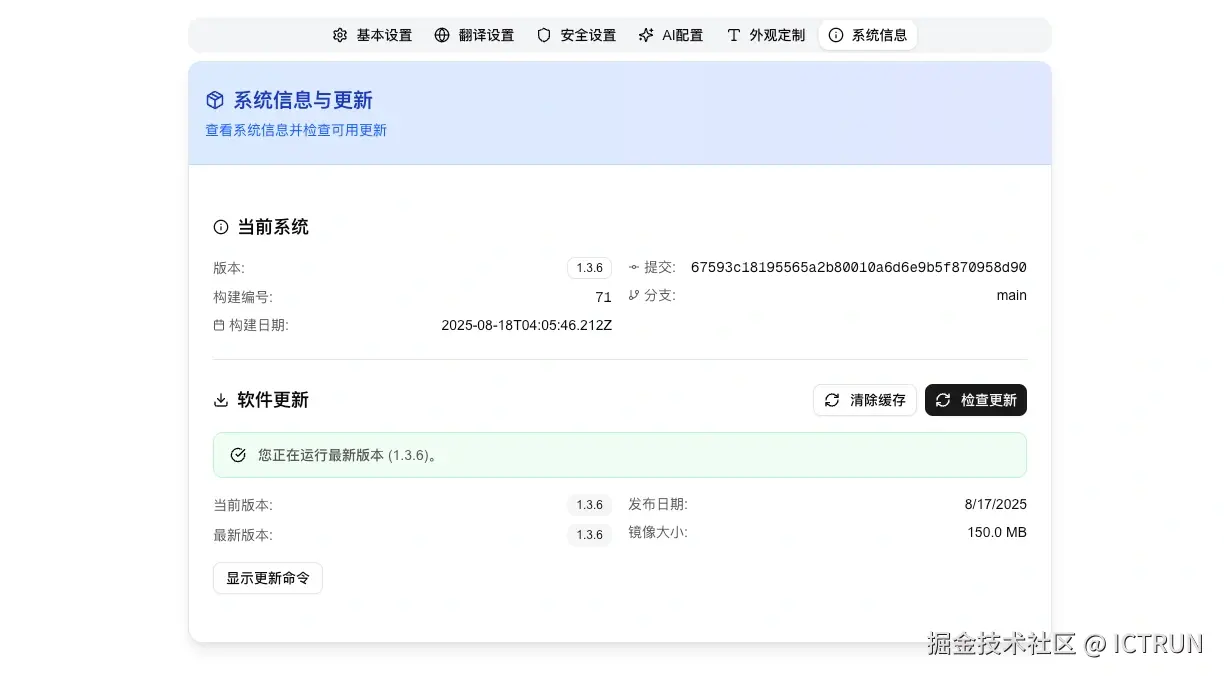The width and height of the screenshot is (1224, 678).
Task: Click the checkmark icon in the latest-version notice
Action: click(238, 455)
